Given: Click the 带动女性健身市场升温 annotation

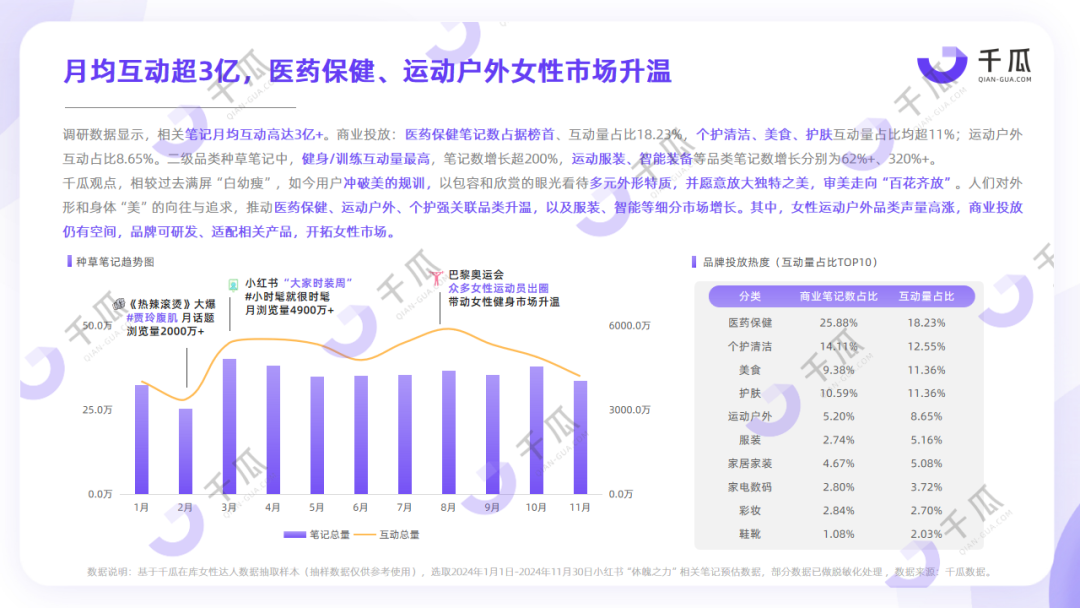Looking at the screenshot, I should pyautogui.click(x=503, y=302).
